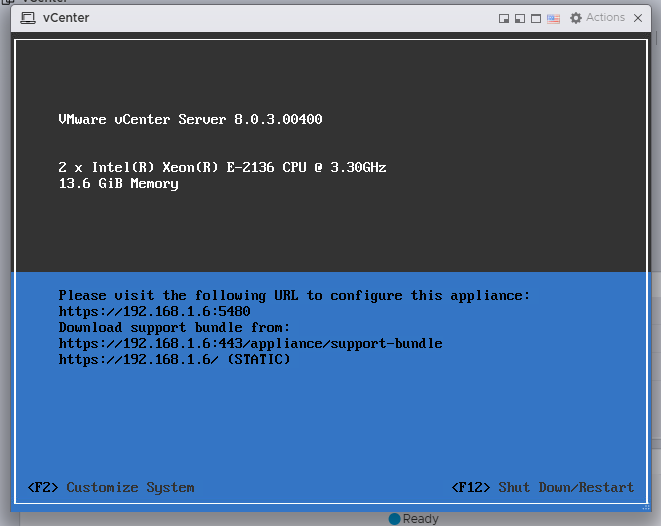This screenshot has height=526, width=661.
Task: Click the 13.6 GiB Memory line
Action: point(118,183)
